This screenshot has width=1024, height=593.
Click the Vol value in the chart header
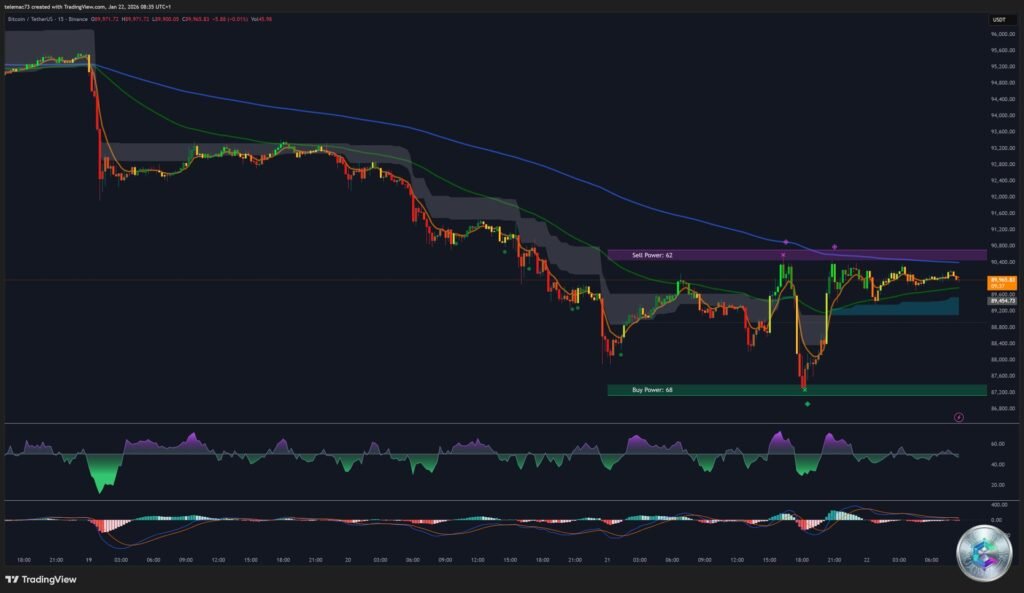[262, 20]
